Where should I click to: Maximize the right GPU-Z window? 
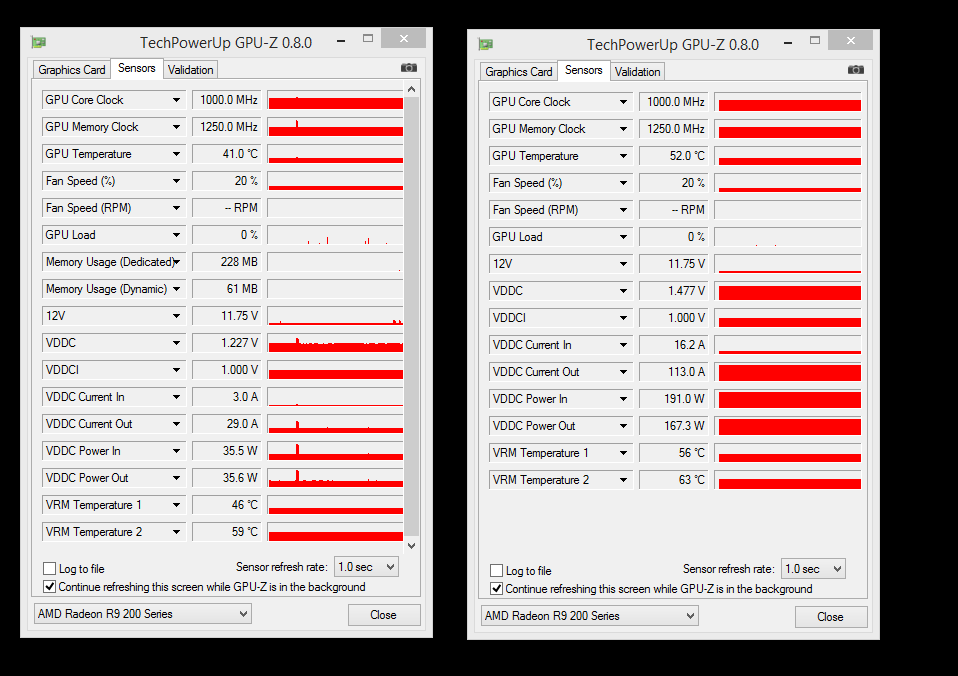[815, 40]
